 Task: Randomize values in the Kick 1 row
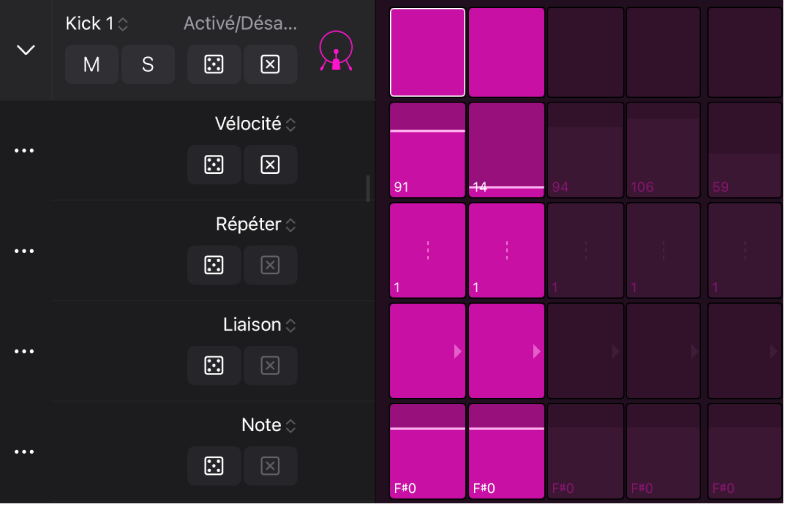[214, 65]
